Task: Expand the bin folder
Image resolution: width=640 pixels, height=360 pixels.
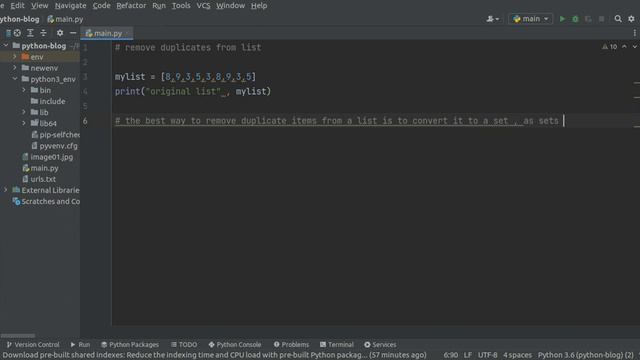Action: 24,90
